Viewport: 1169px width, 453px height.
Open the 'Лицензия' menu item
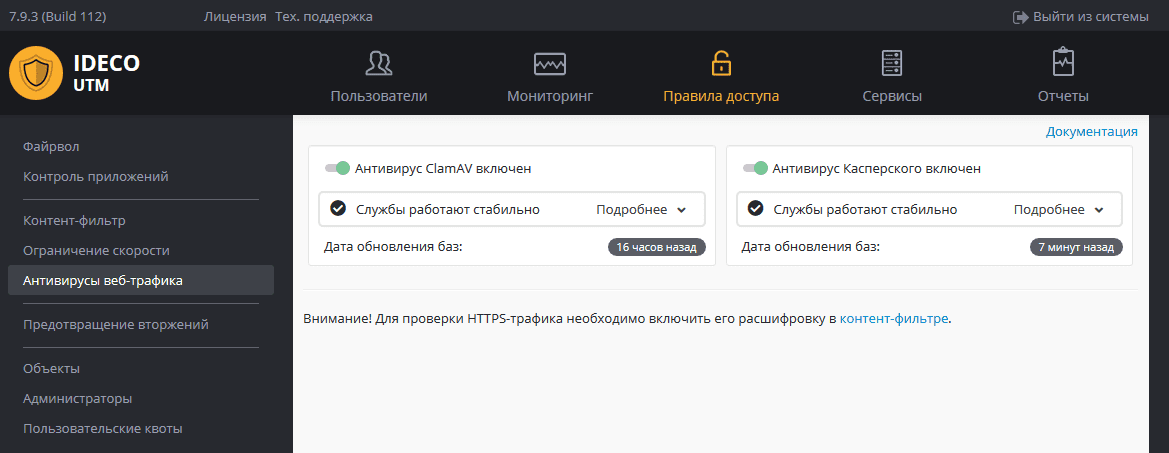[x=234, y=17]
